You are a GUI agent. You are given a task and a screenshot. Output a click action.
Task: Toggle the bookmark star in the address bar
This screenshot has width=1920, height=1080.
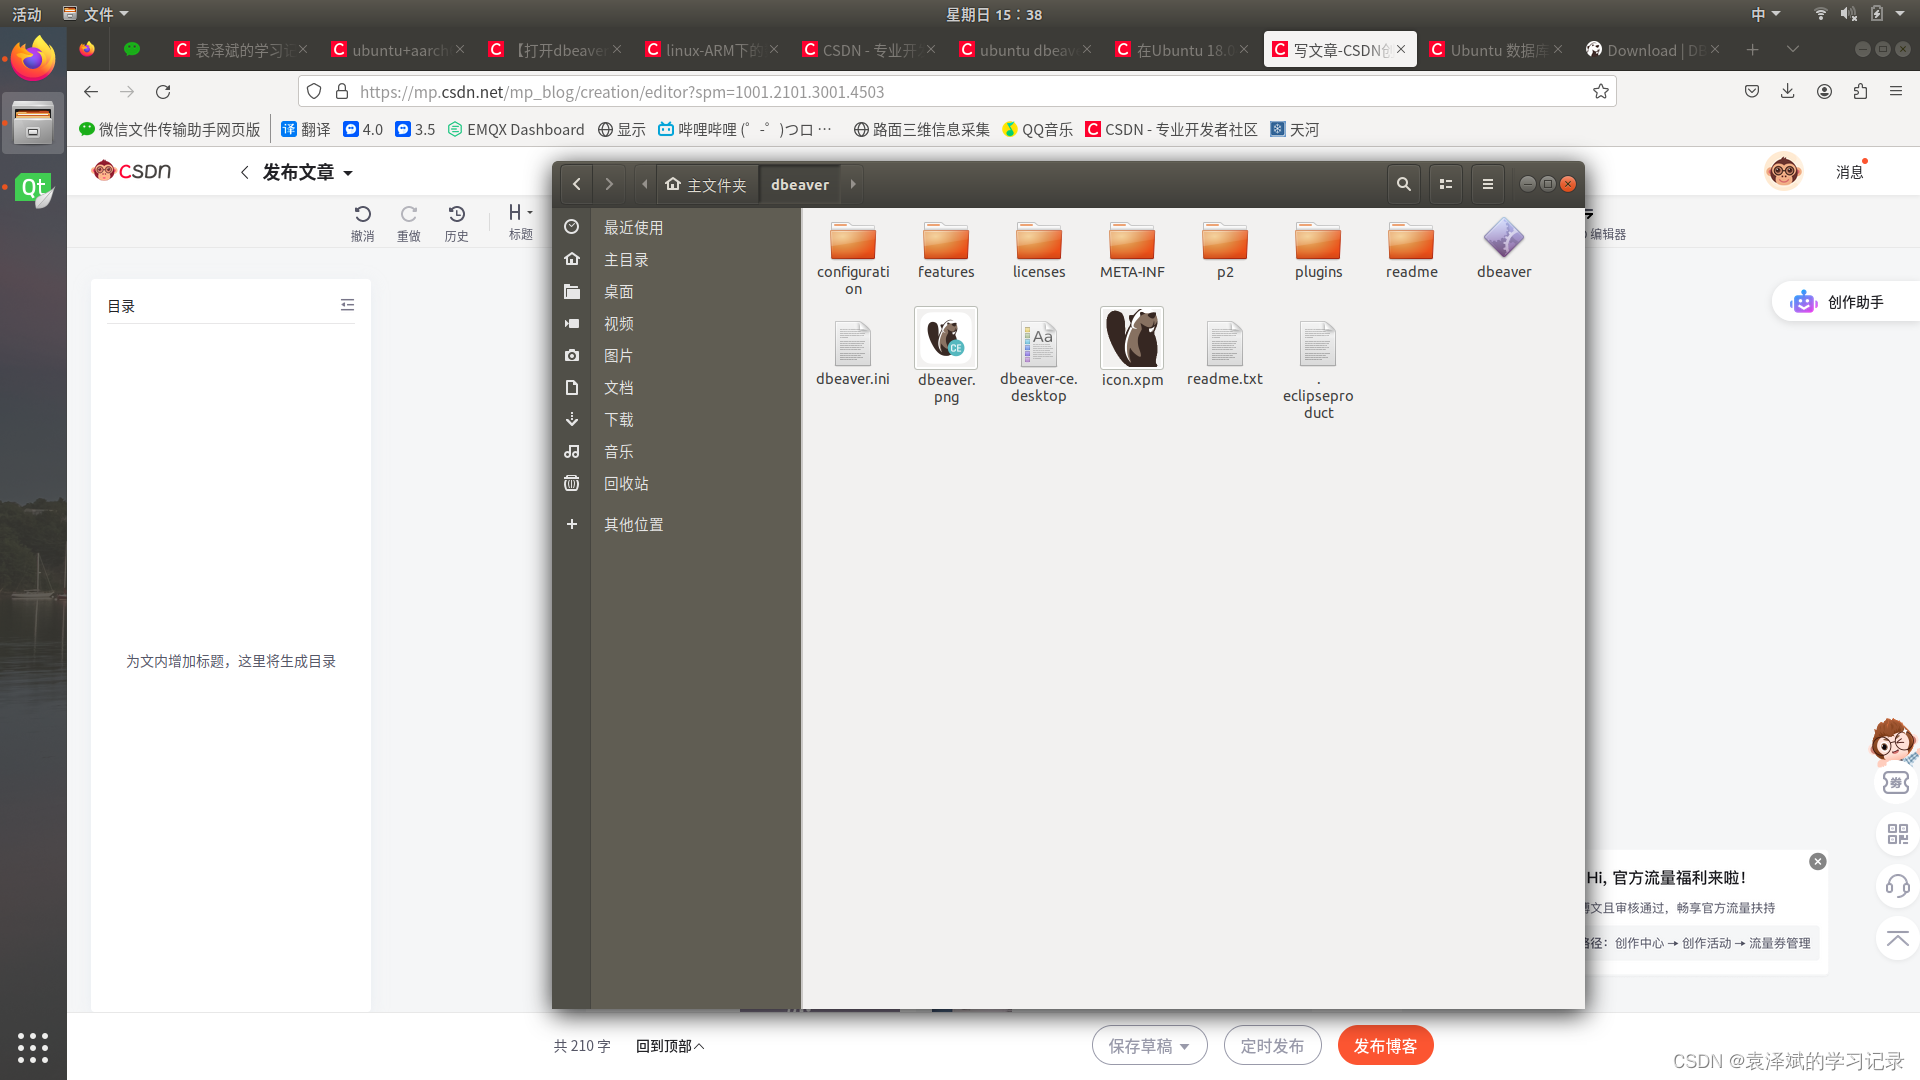[1601, 91]
